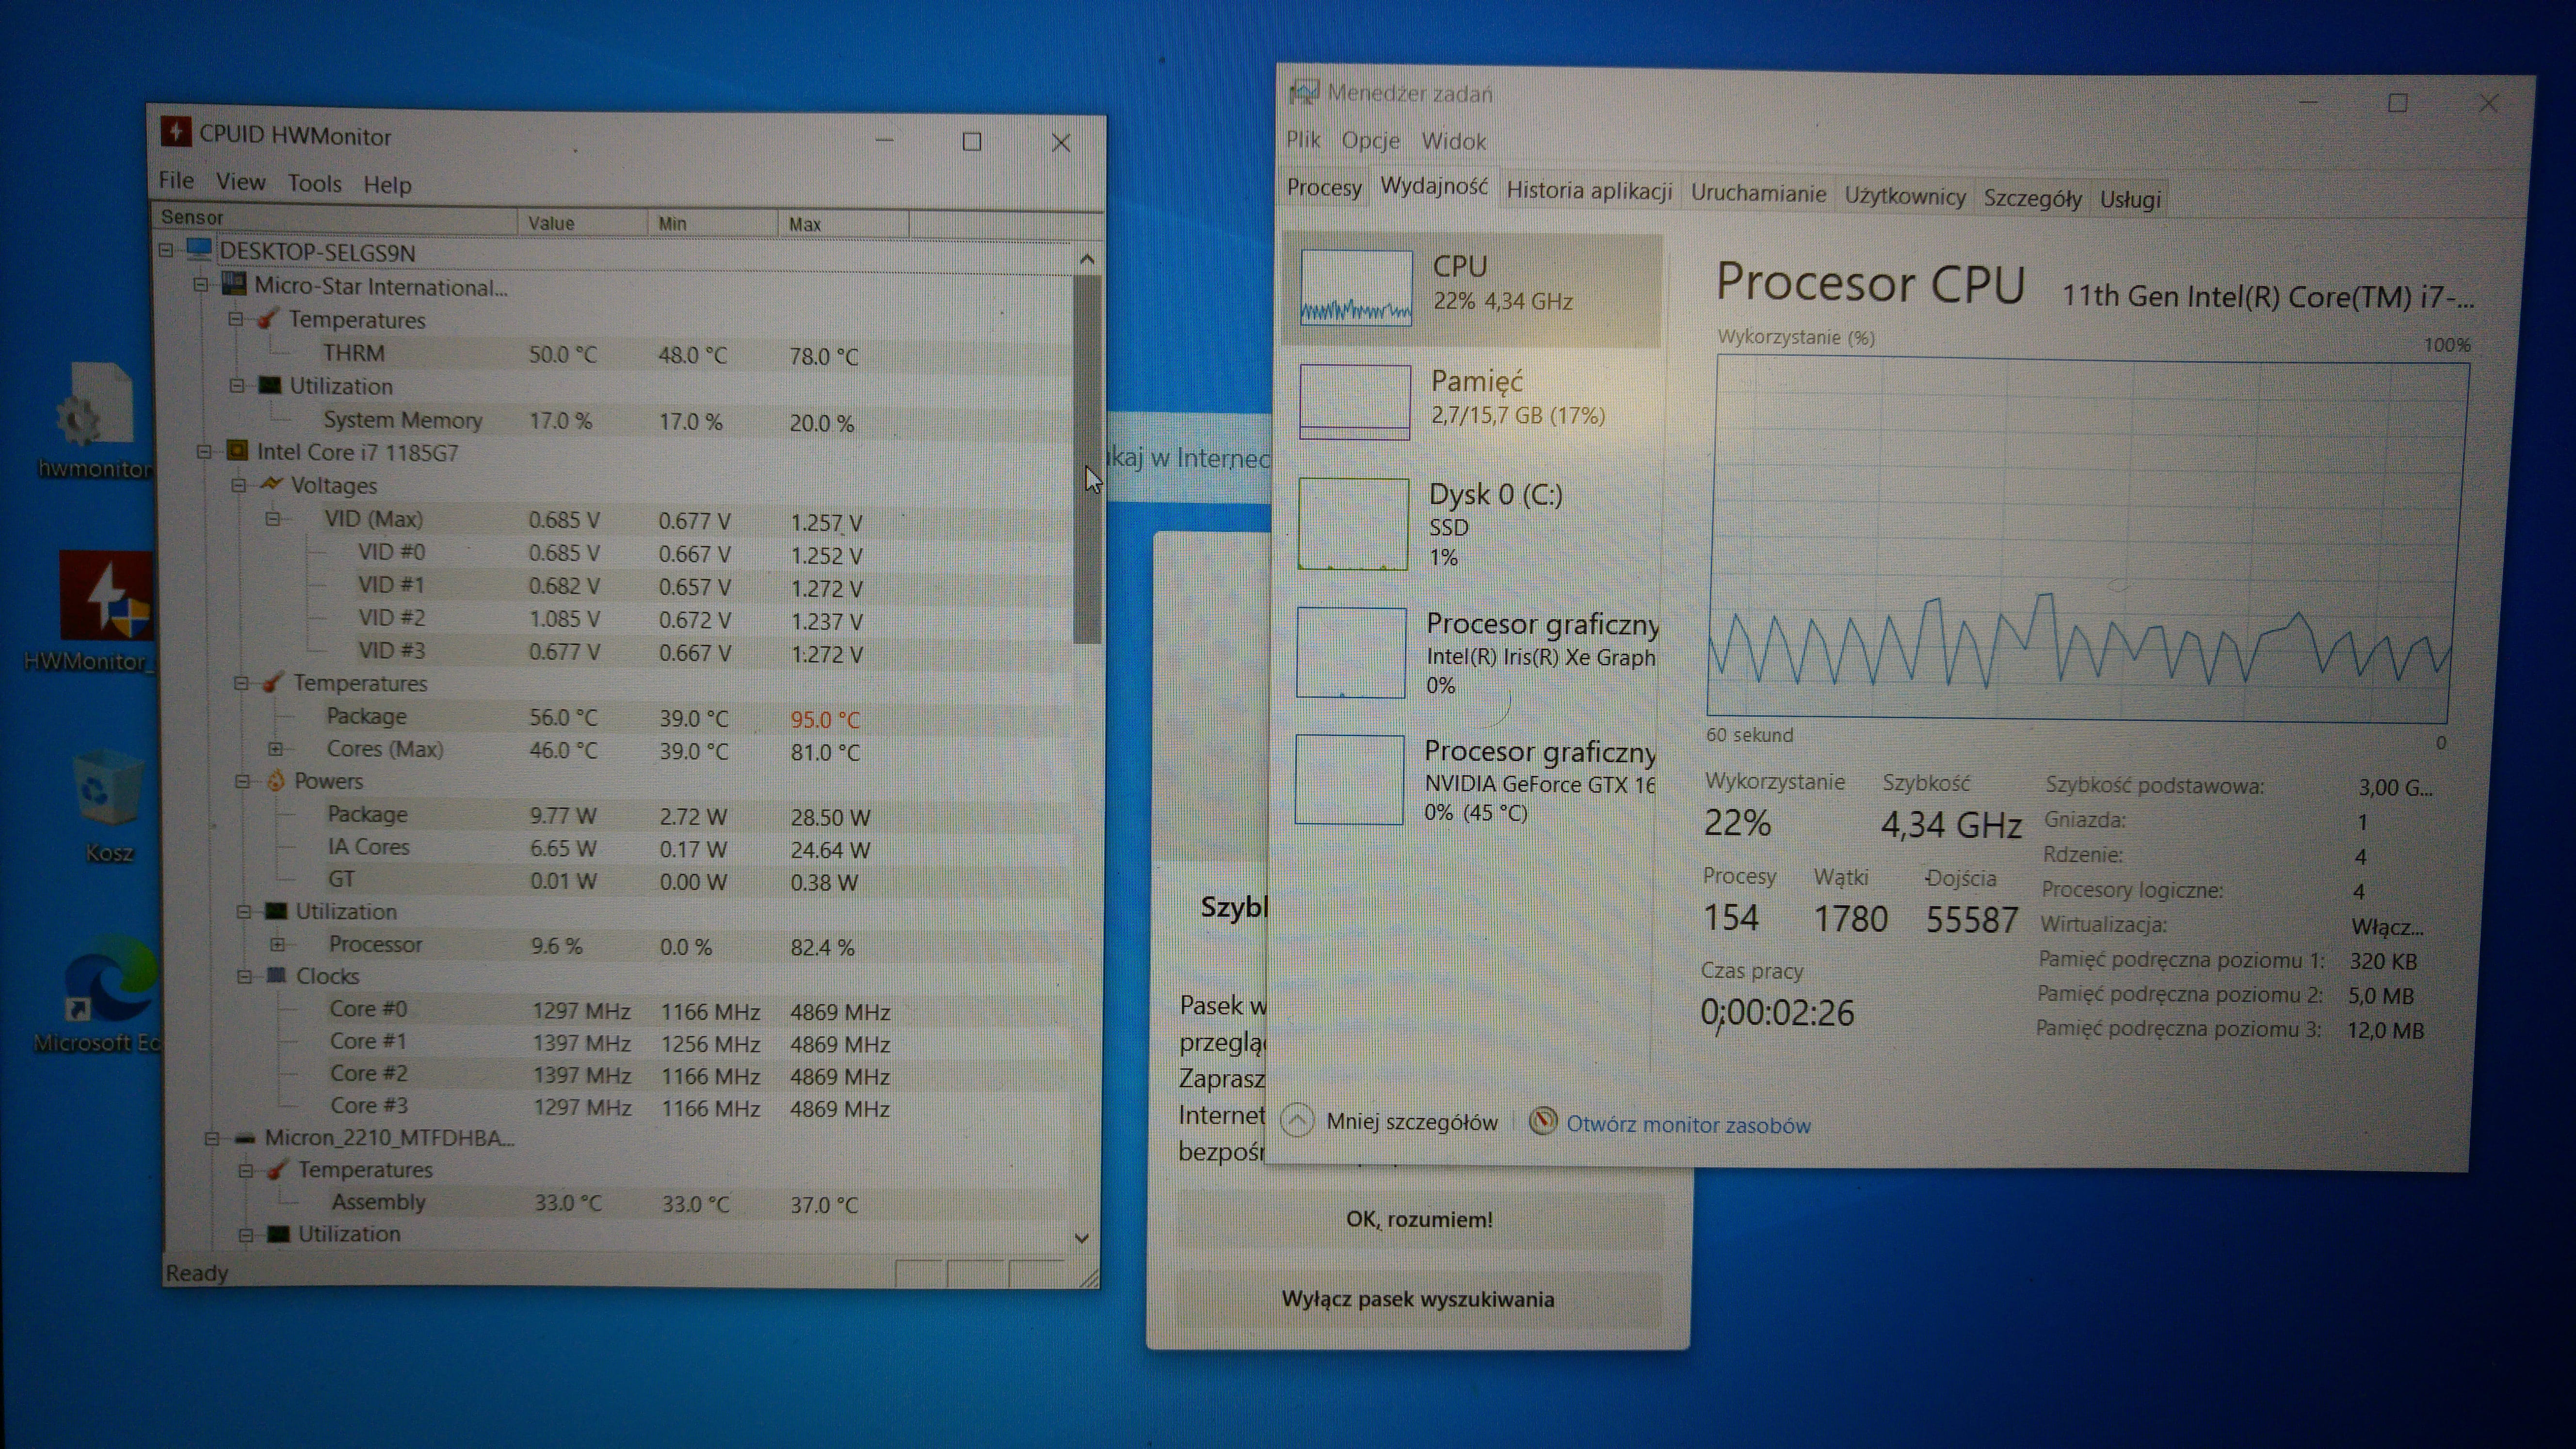This screenshot has height=1449, width=2576.
Task: Click HWMonitor scrollbar down arrow
Action: tap(1081, 1238)
